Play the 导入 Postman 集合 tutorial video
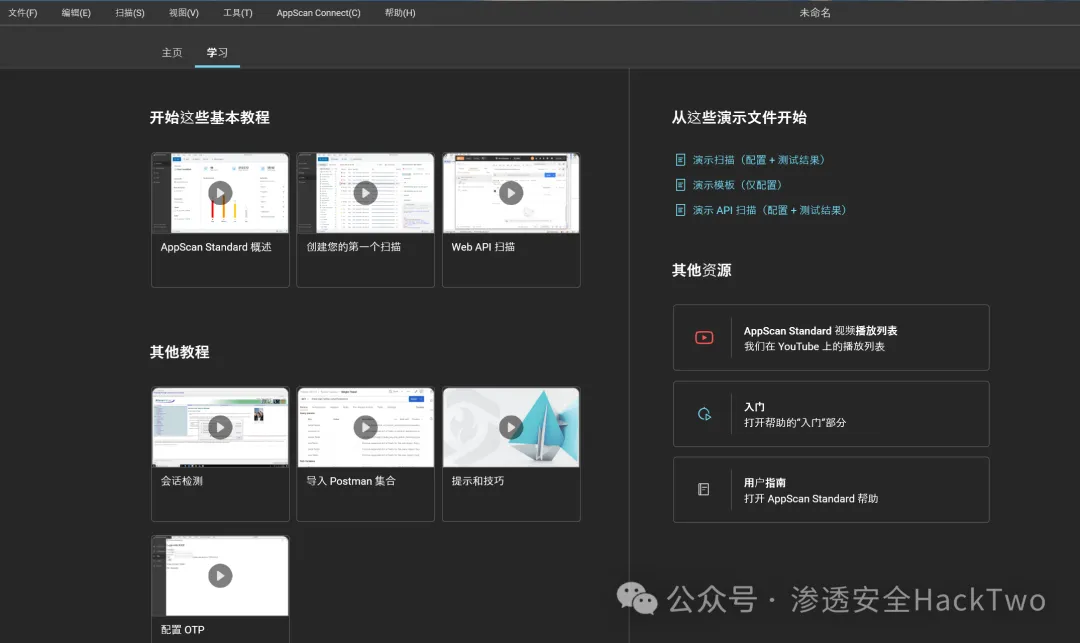Screen dimensions: 1080x643 (x=366, y=428)
